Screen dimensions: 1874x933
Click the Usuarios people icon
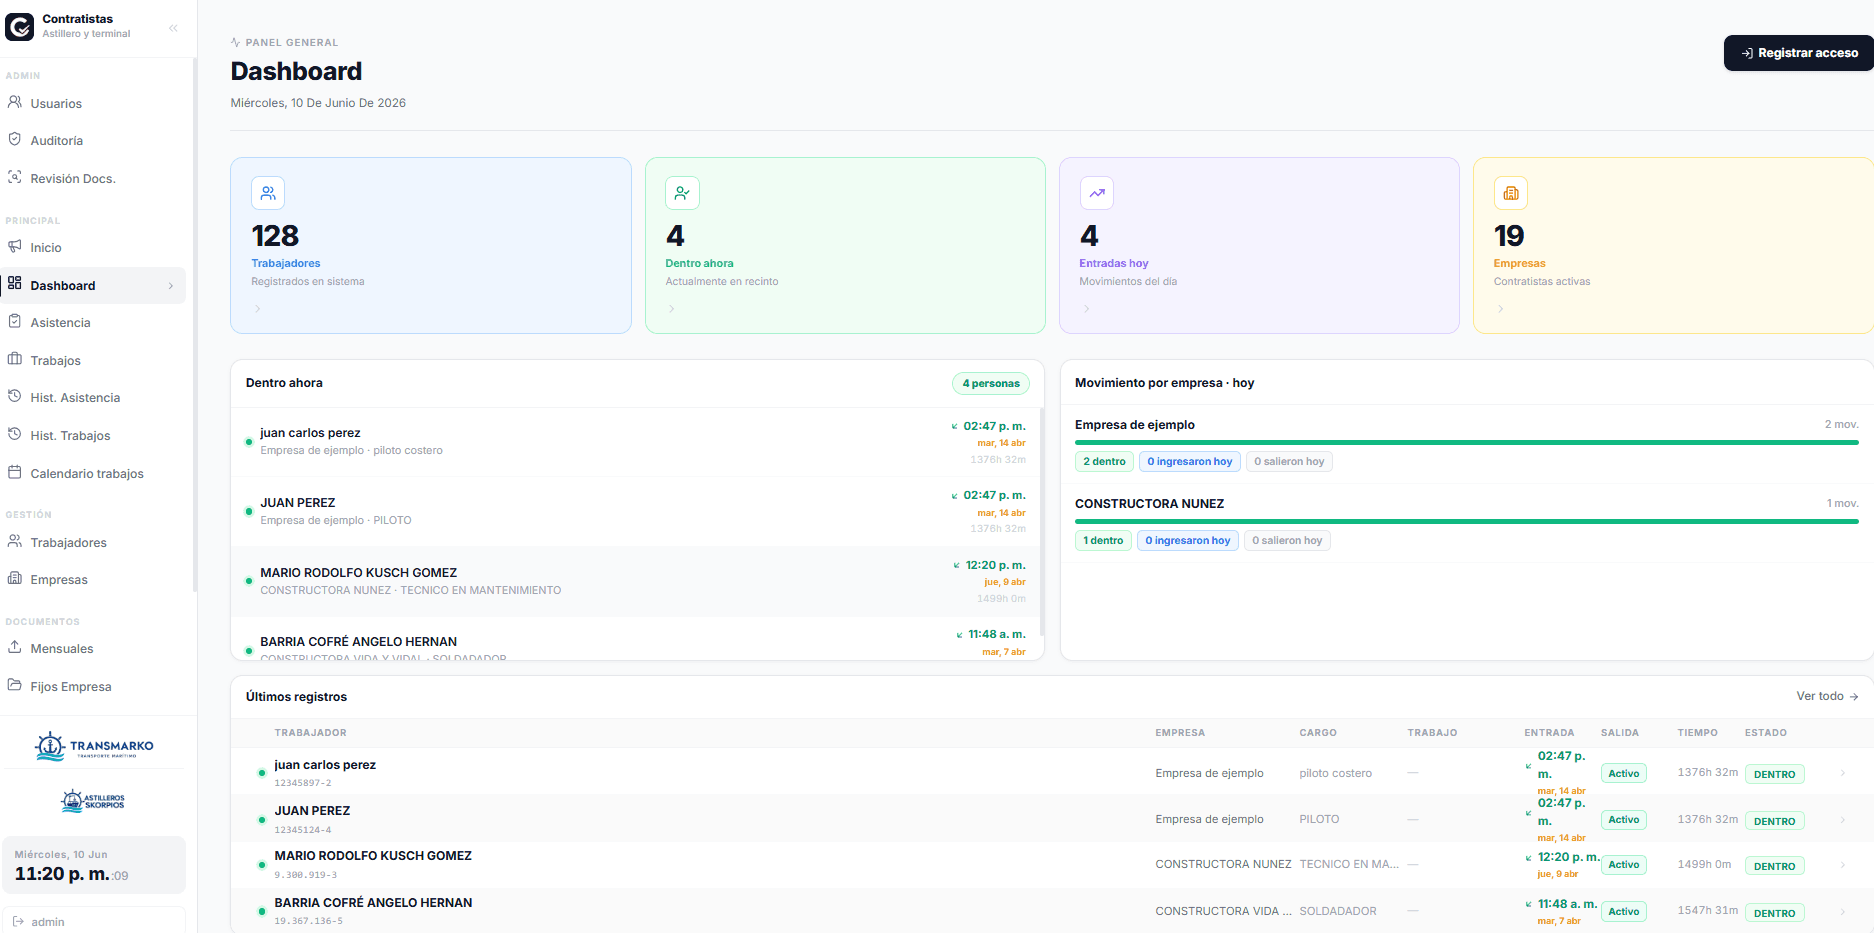coord(14,102)
